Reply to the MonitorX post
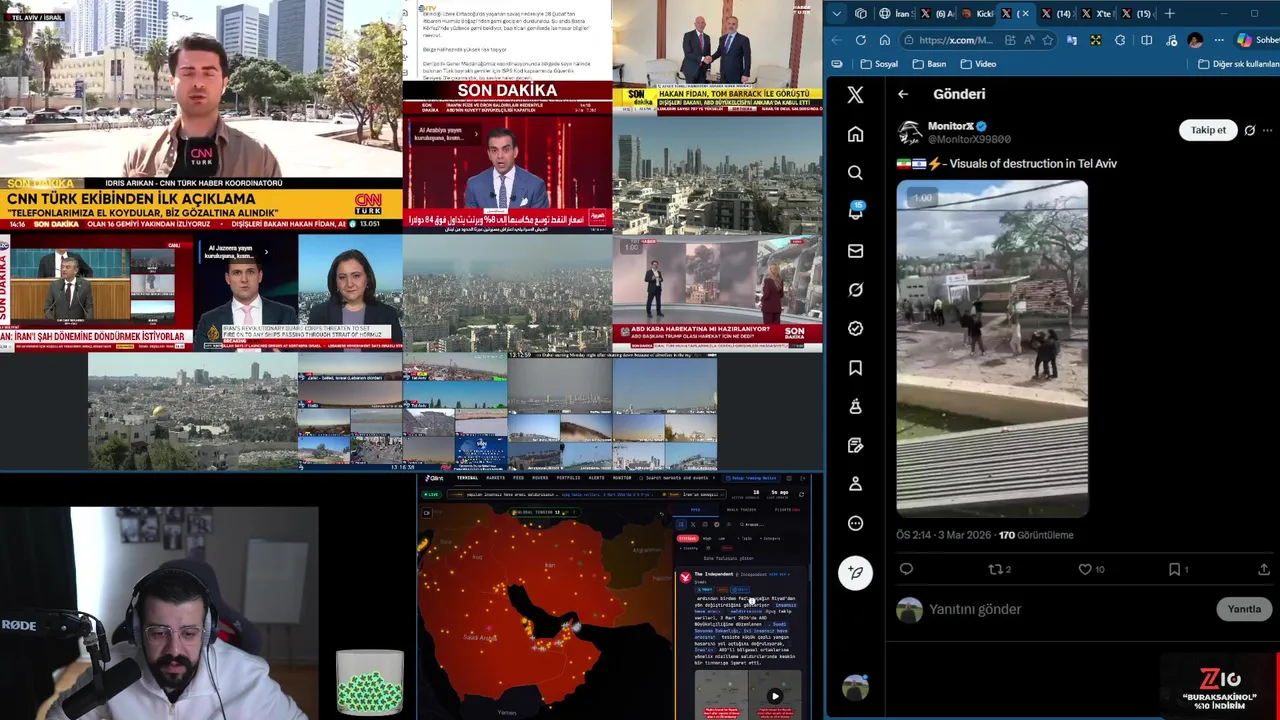Viewport: 1280px width, 720px height. 906,569
